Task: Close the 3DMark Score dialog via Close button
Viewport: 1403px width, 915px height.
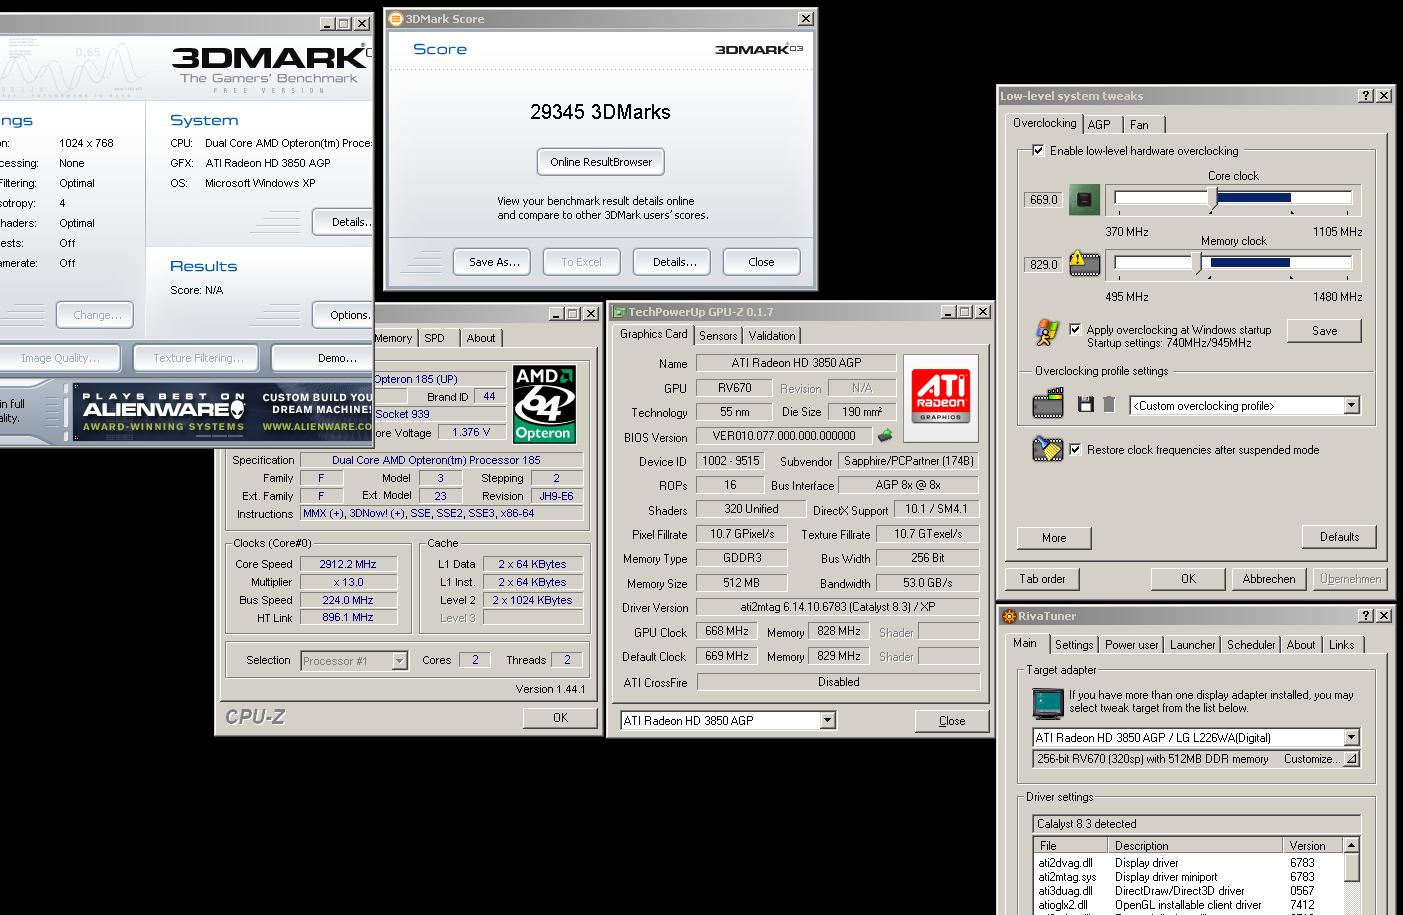Action: pyautogui.click(x=761, y=262)
